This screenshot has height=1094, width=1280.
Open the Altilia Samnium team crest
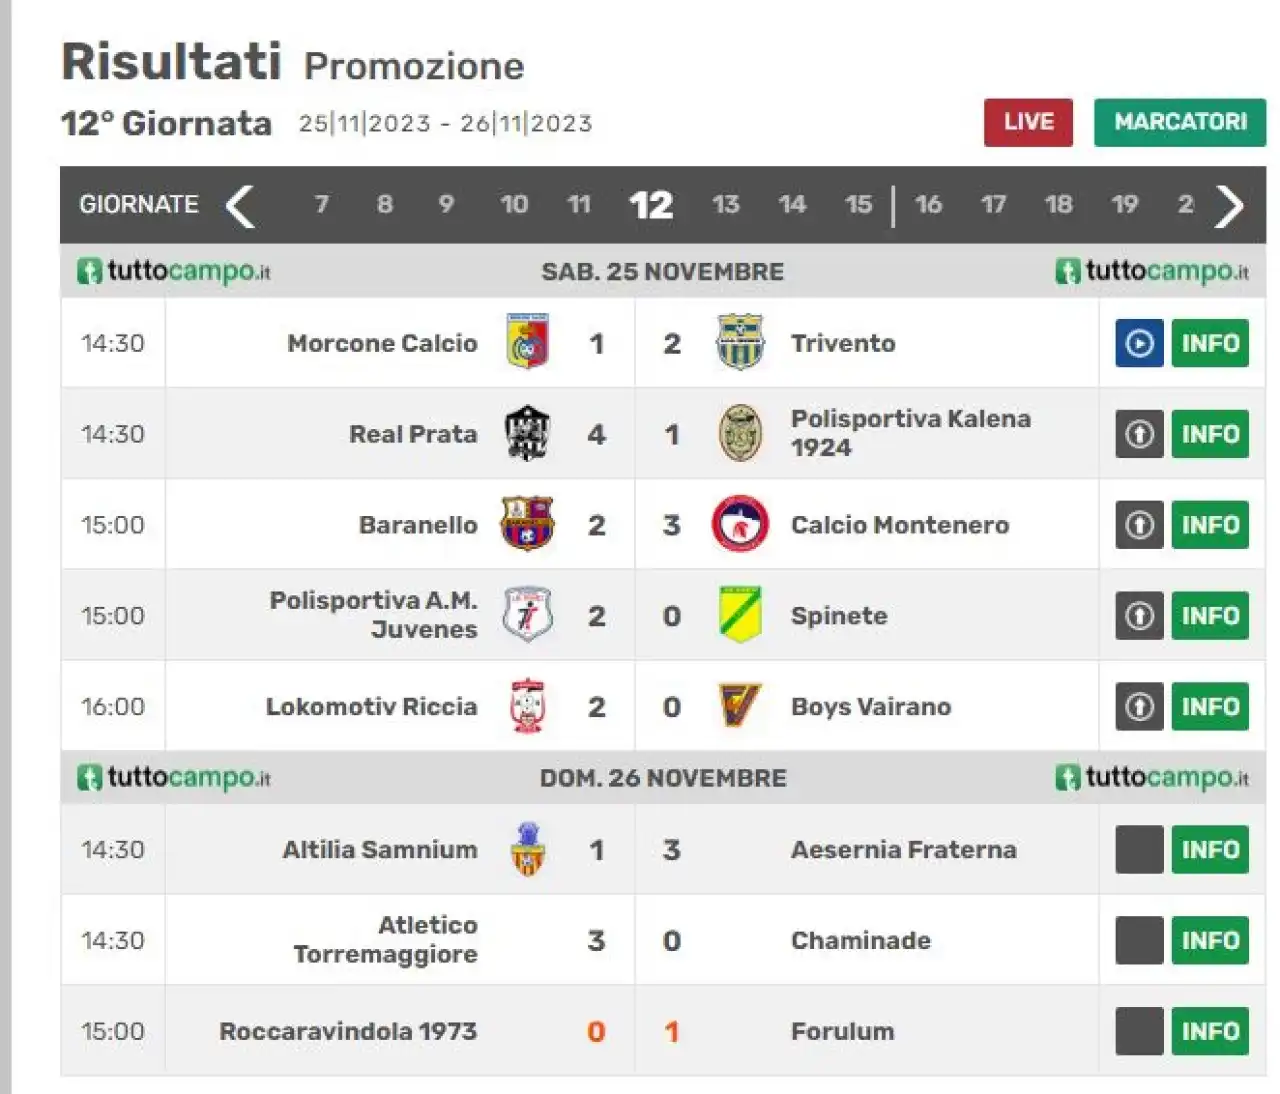pyautogui.click(x=527, y=848)
